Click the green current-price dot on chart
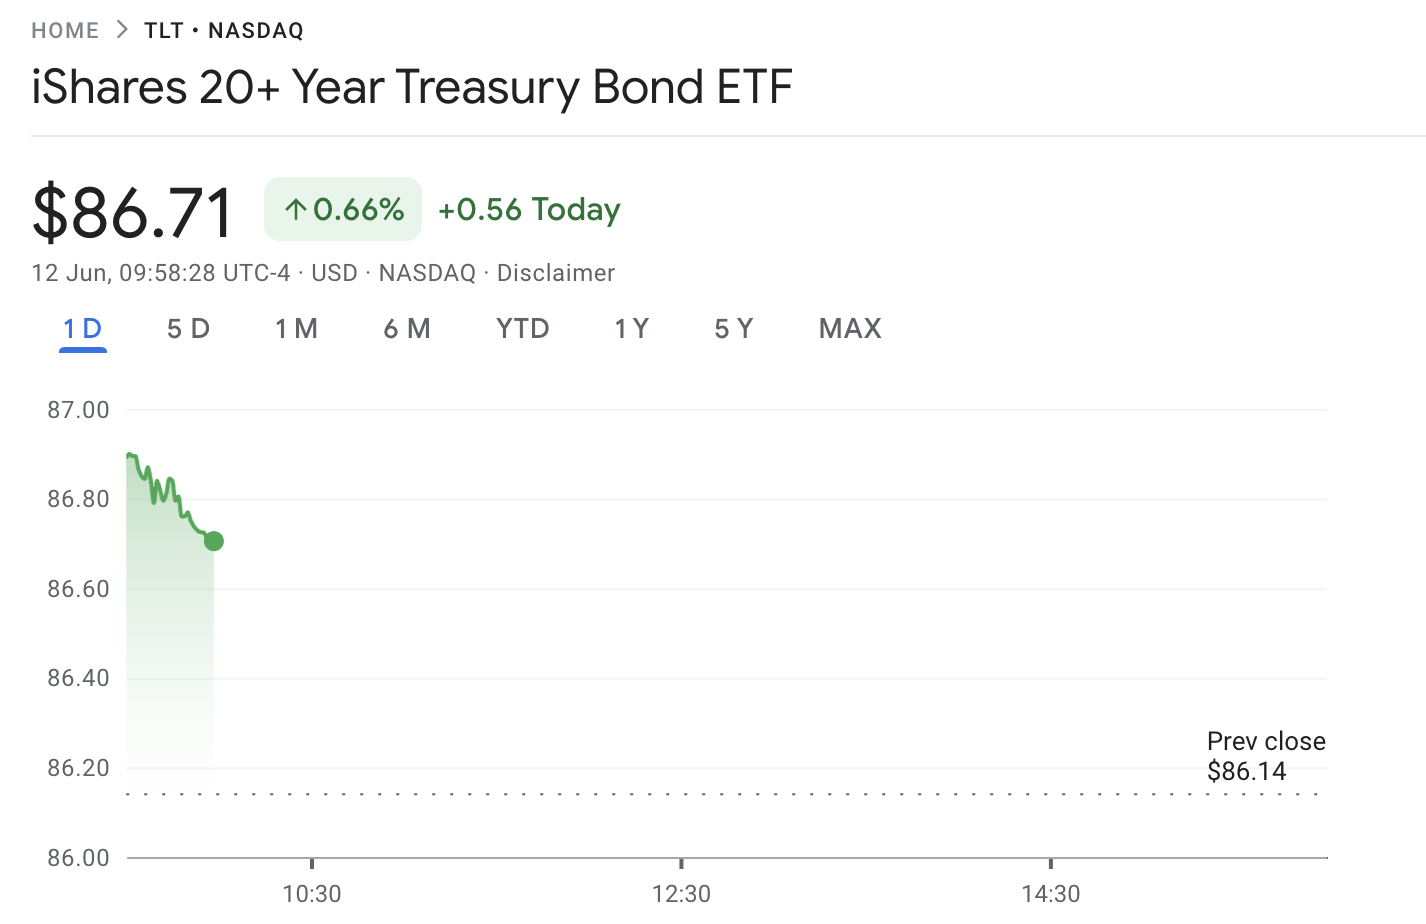Viewport: 1426px width, 924px height. click(x=213, y=541)
